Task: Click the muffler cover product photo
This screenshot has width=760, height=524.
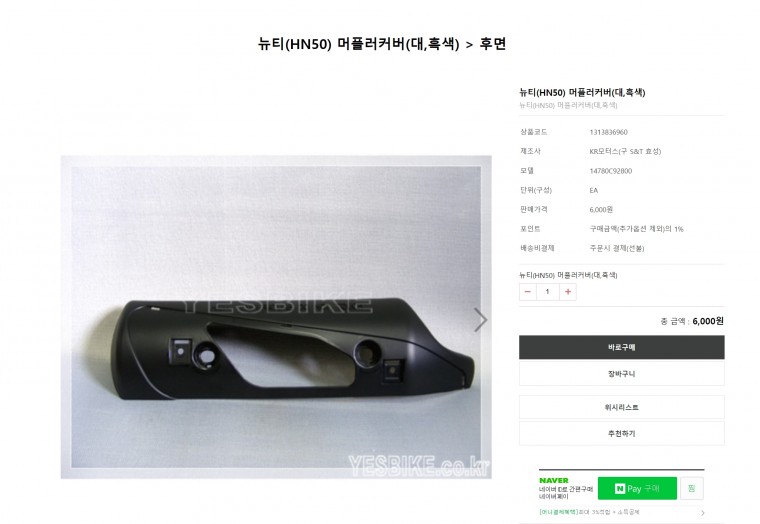Action: click(x=276, y=317)
